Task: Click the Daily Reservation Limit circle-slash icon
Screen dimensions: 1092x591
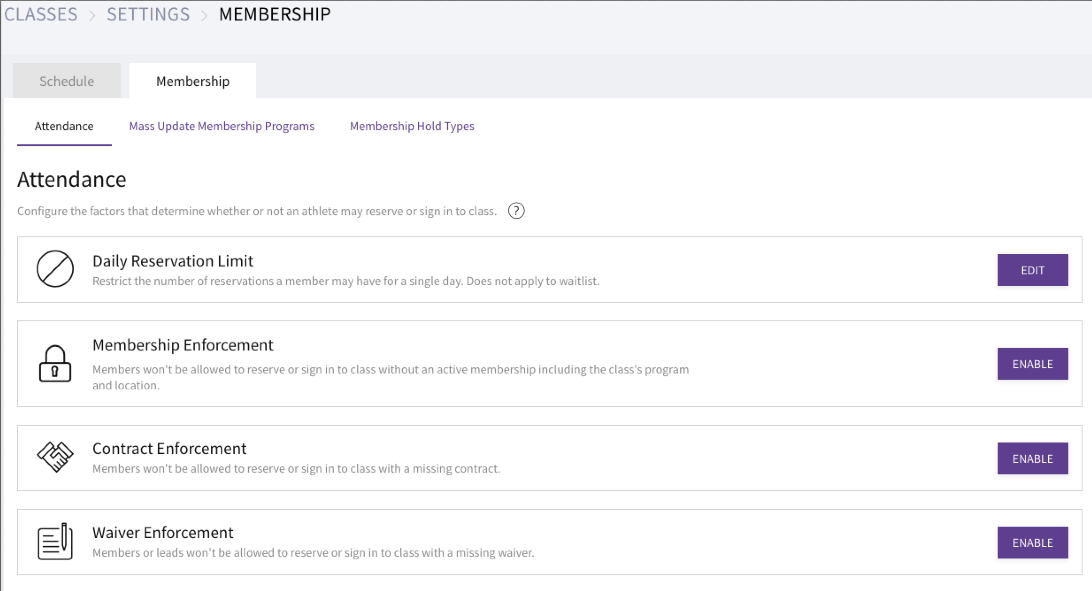Action: [55, 269]
